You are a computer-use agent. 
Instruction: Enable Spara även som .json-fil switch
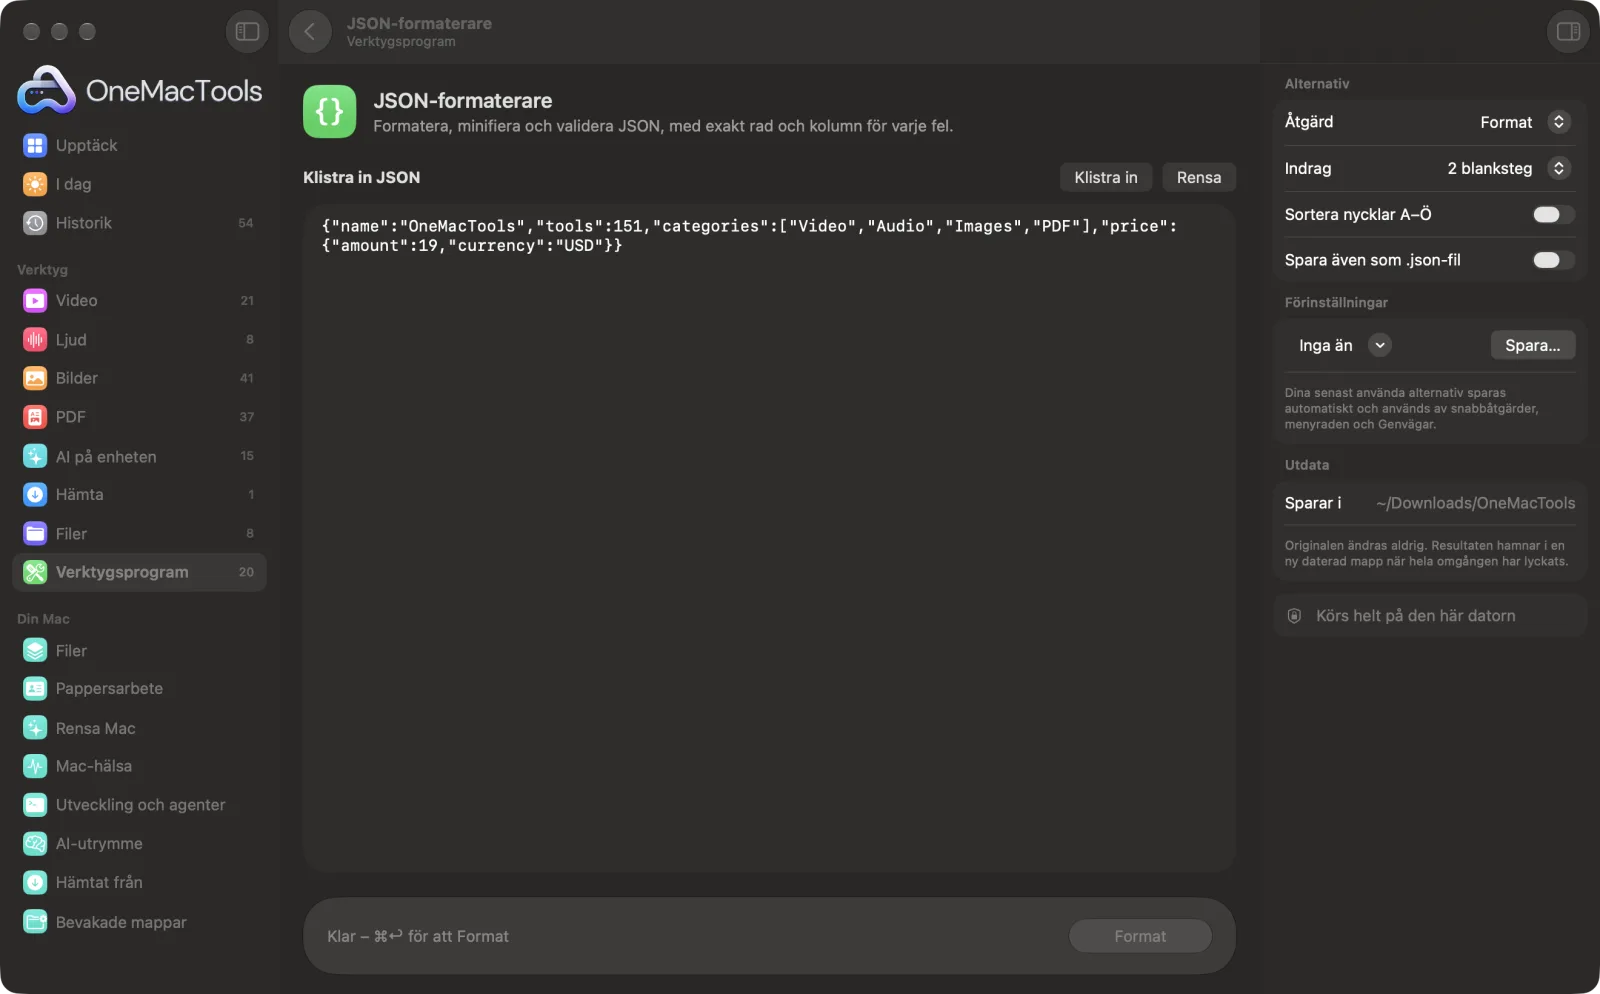pos(1553,260)
